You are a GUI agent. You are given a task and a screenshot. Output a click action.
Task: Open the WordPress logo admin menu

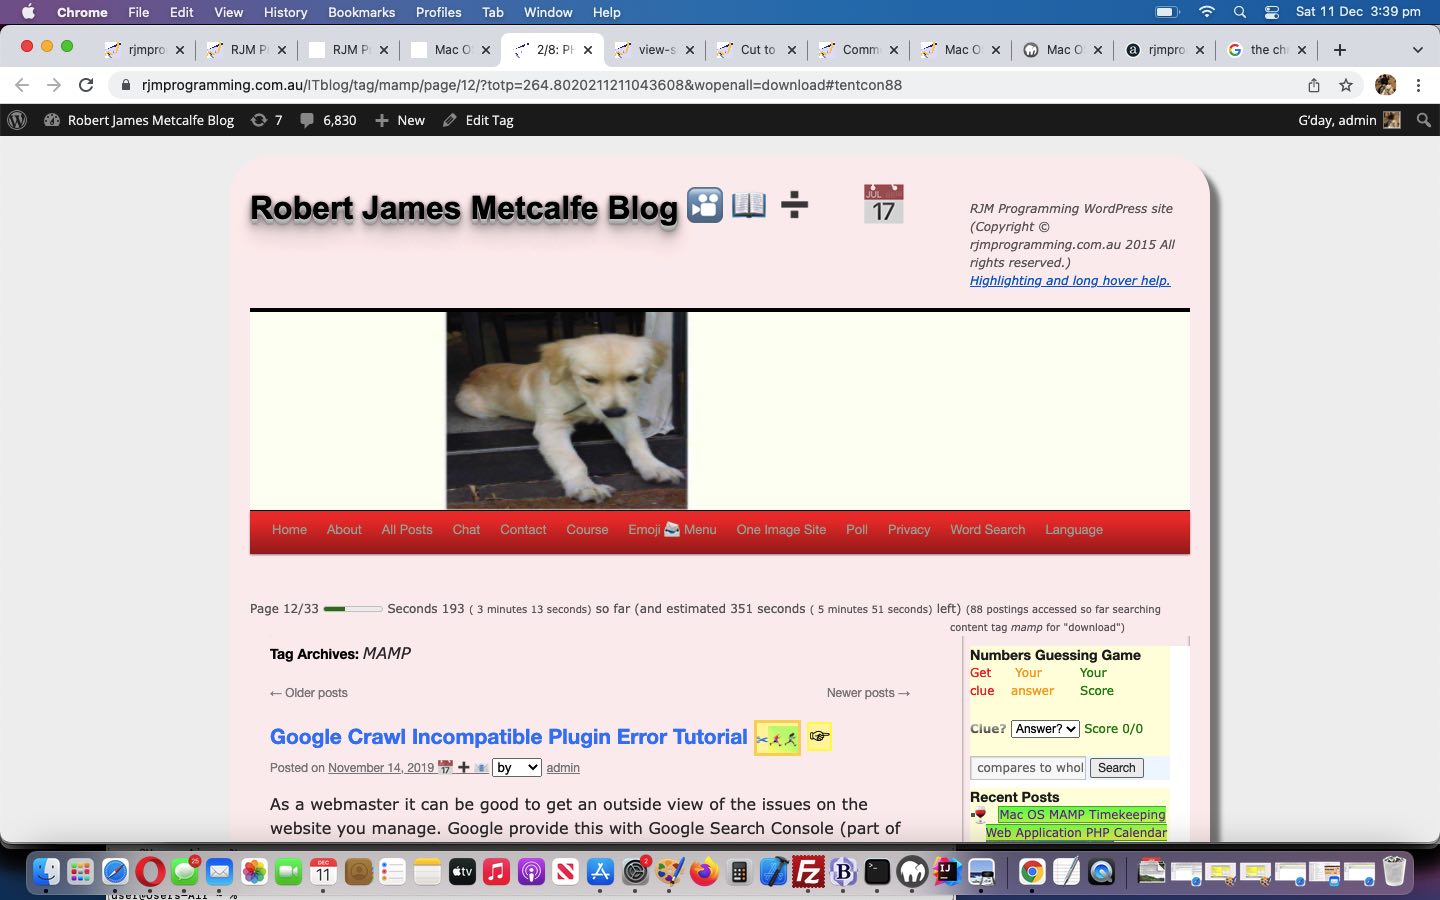[x=17, y=120]
